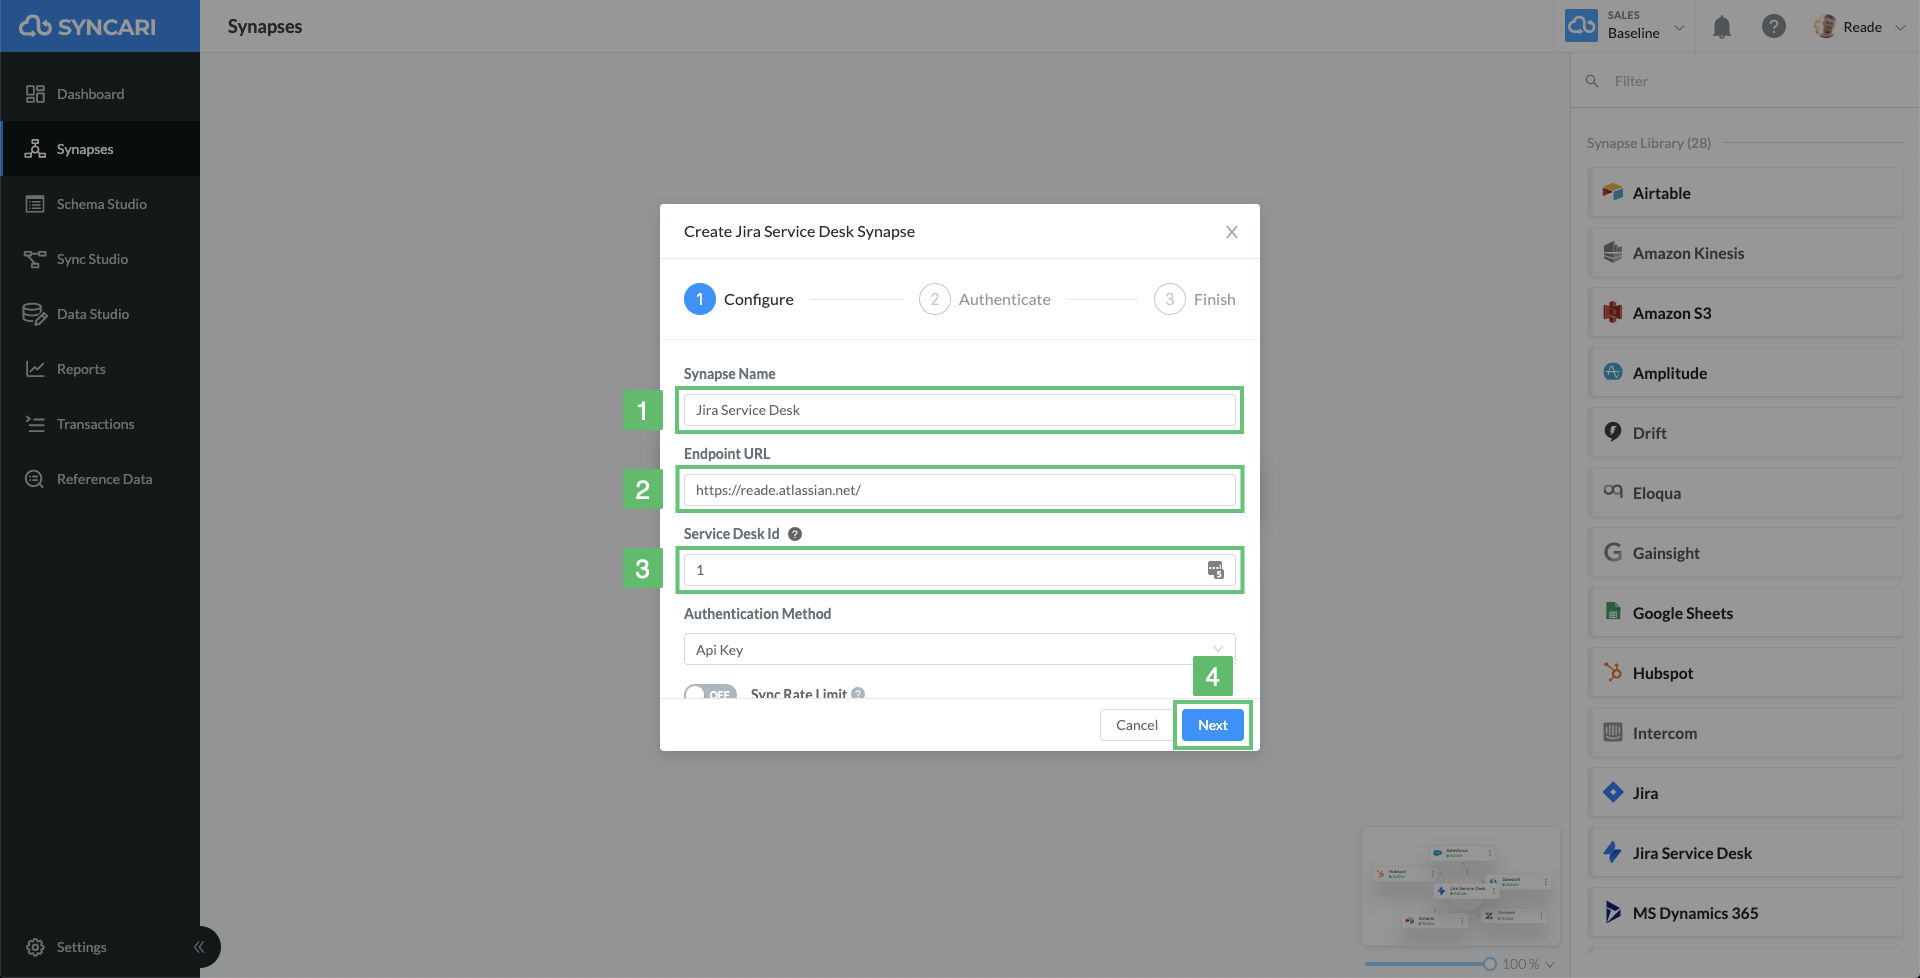Open the Reade user menu
This screenshot has height=978, width=1920.
pos(1860,27)
